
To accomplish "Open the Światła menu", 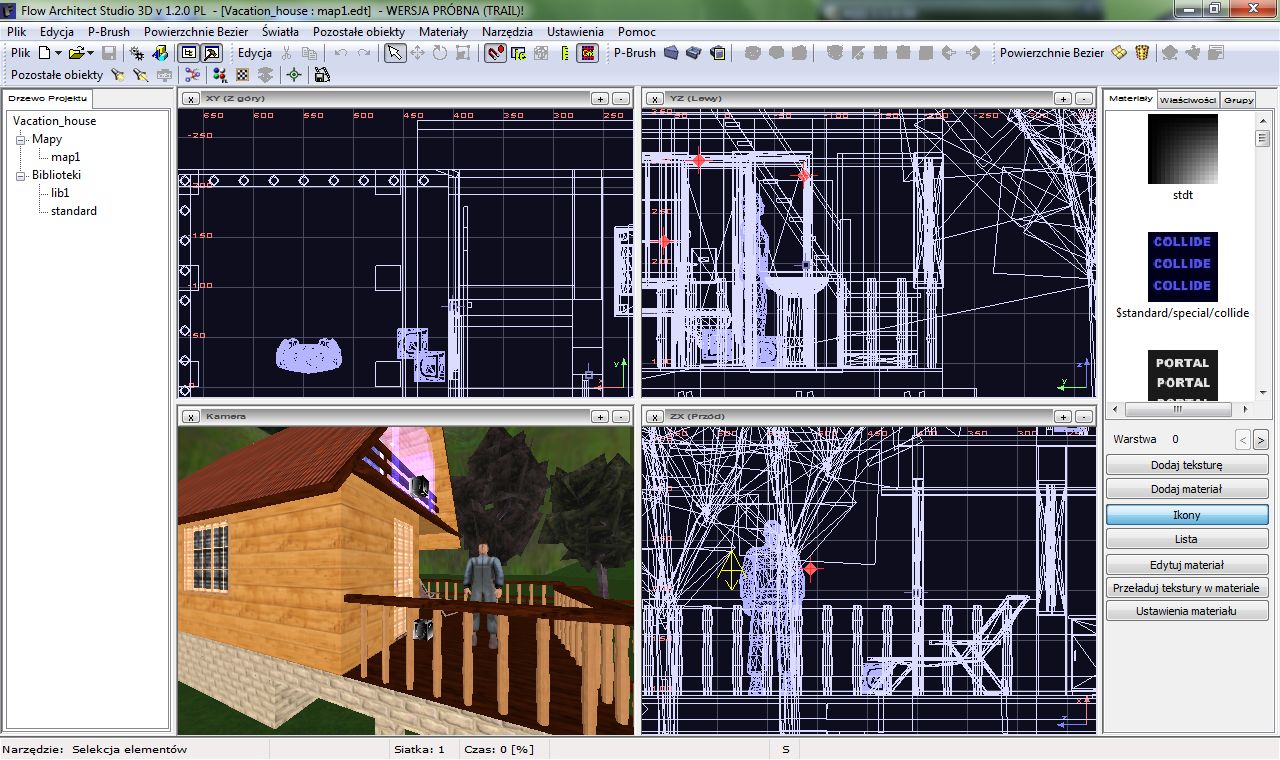I will [280, 32].
